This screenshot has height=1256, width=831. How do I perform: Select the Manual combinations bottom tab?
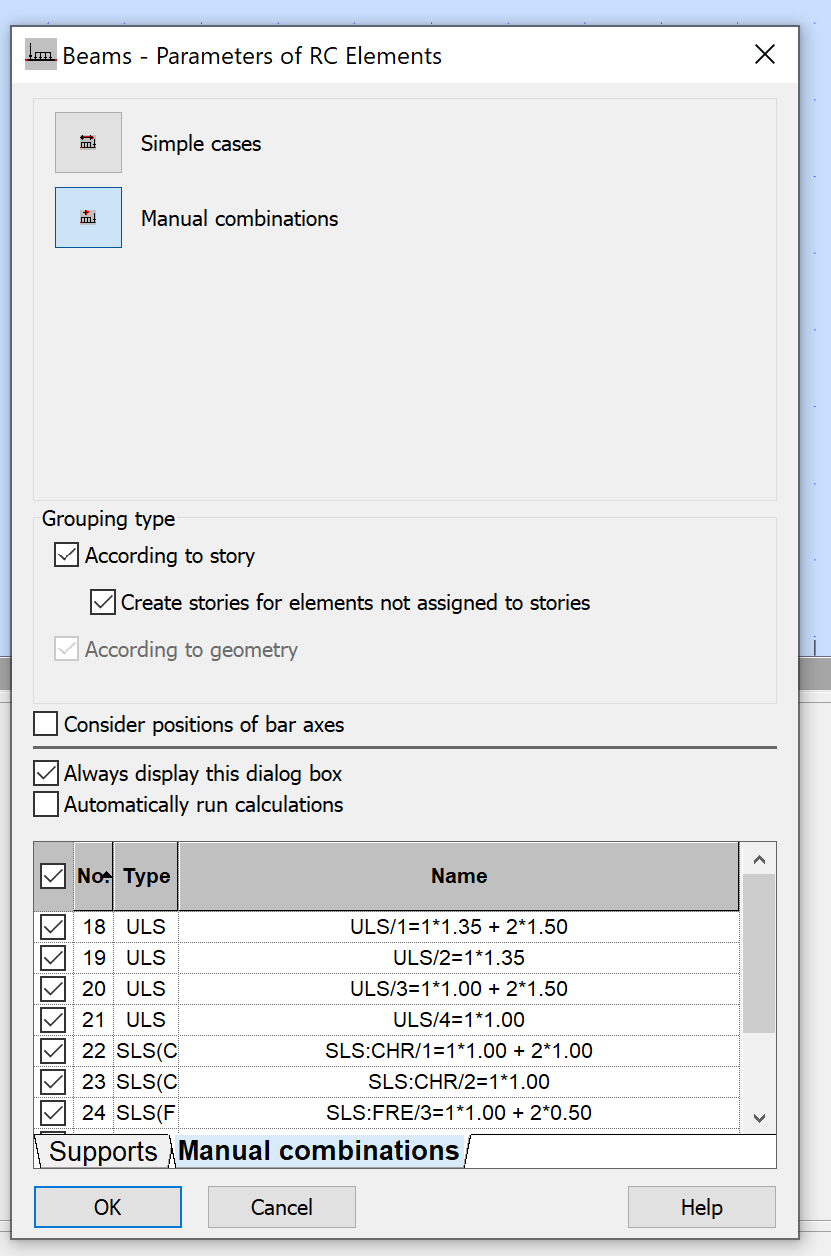(x=318, y=1152)
